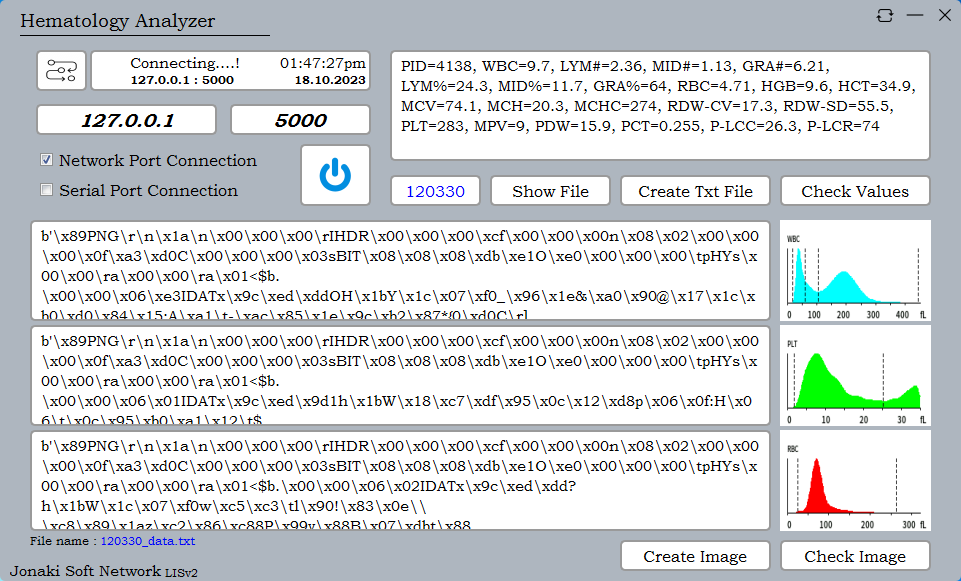Screen dimensions: 961x581
Task: Click the PID results text box
Action: tap(660, 105)
